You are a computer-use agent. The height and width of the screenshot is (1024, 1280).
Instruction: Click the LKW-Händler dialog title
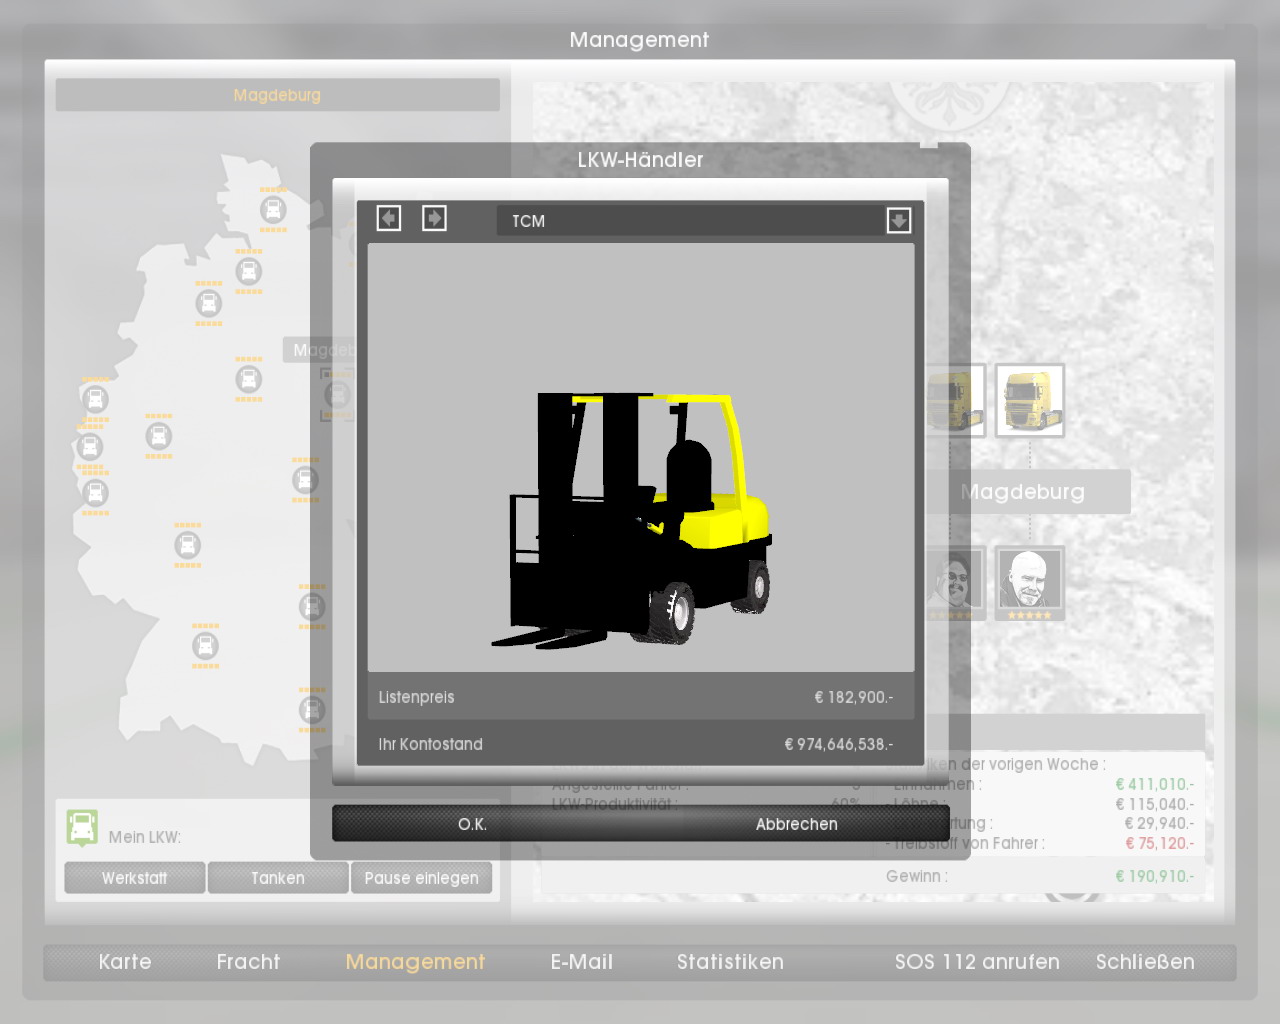click(640, 160)
